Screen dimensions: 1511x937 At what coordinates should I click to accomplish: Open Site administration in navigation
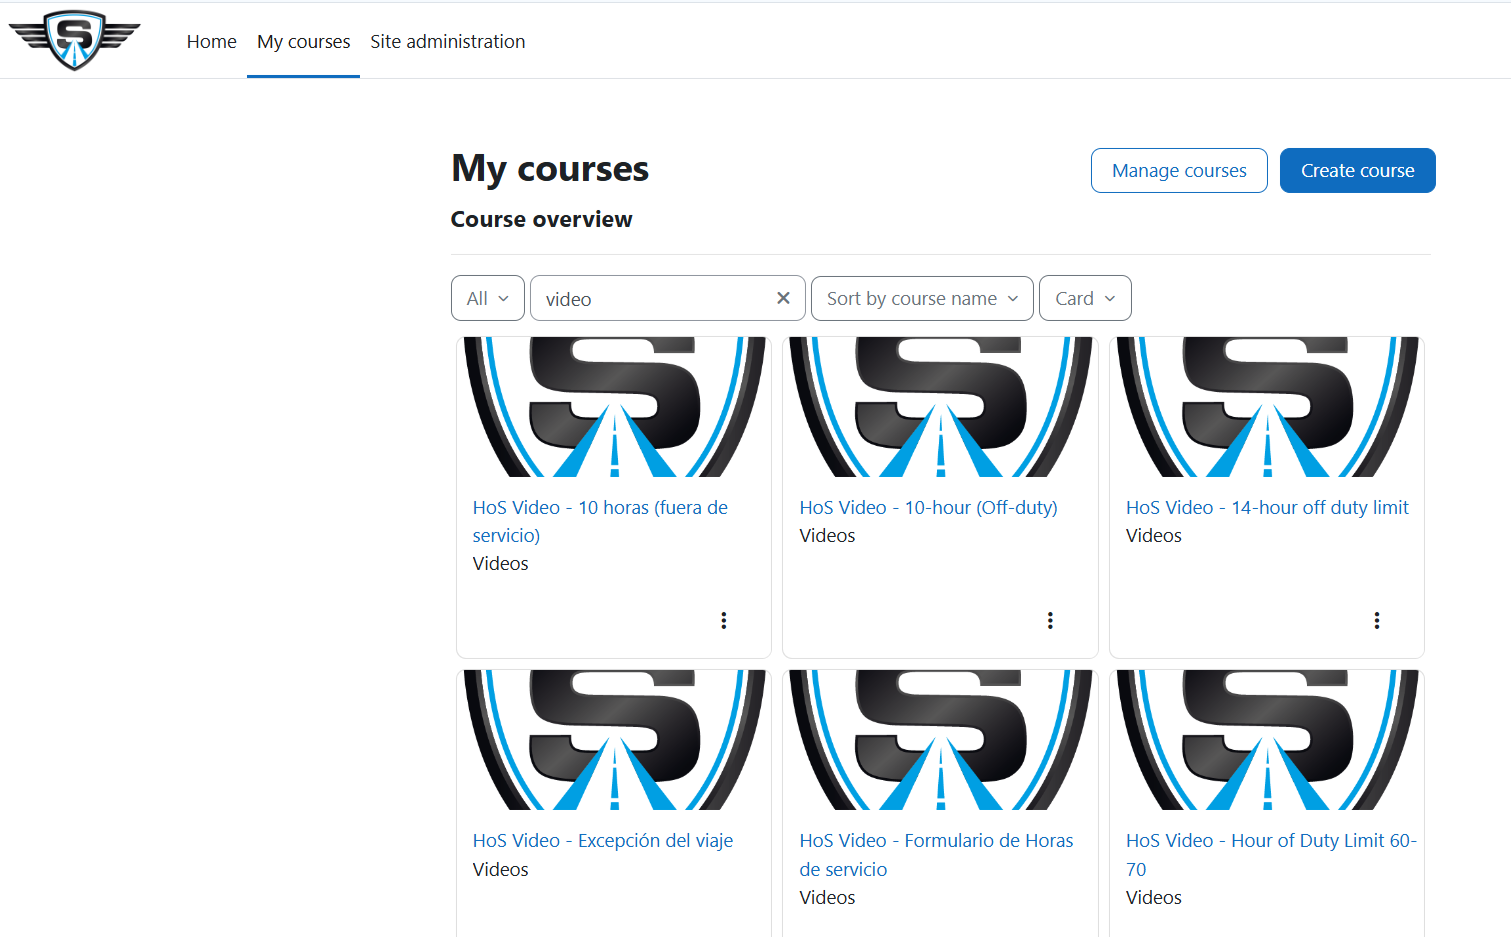pyautogui.click(x=448, y=41)
